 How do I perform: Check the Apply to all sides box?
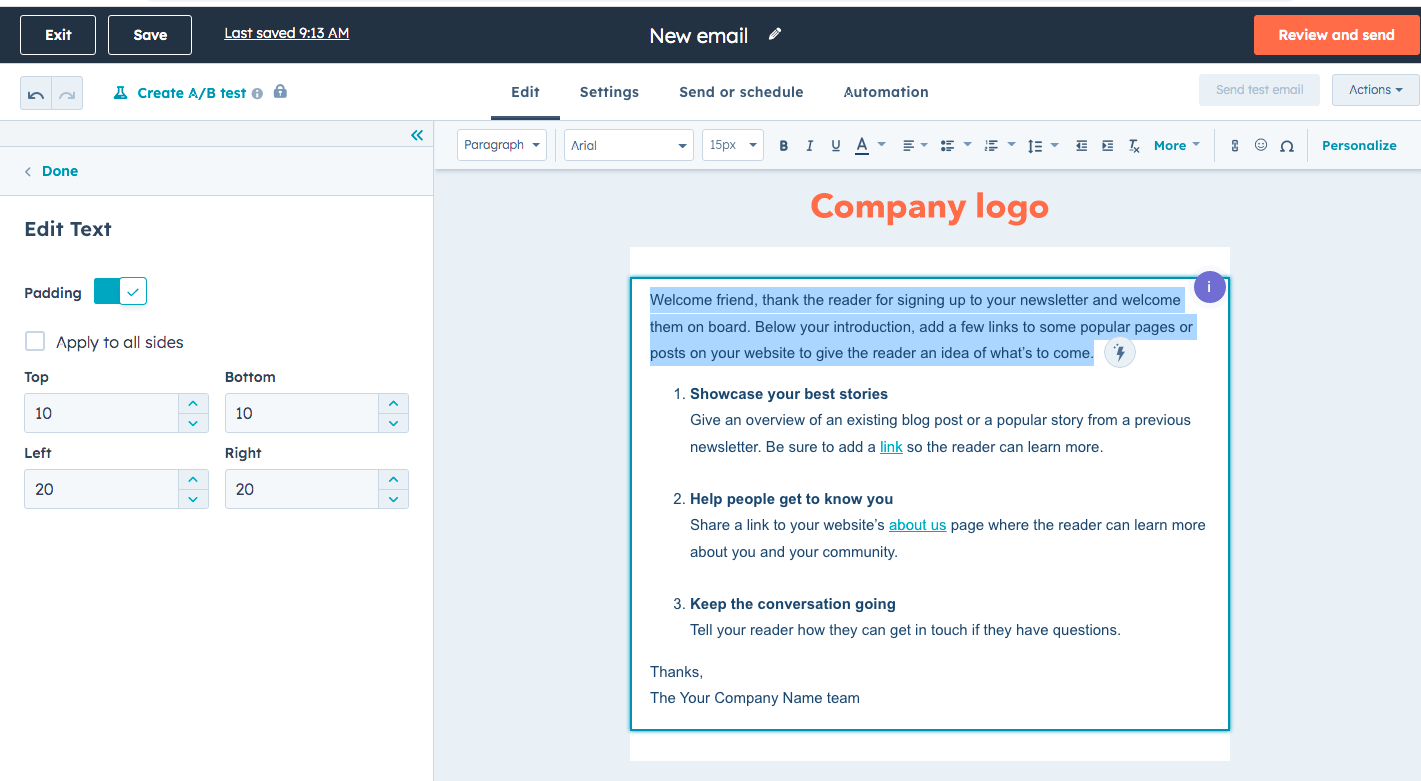pos(35,341)
